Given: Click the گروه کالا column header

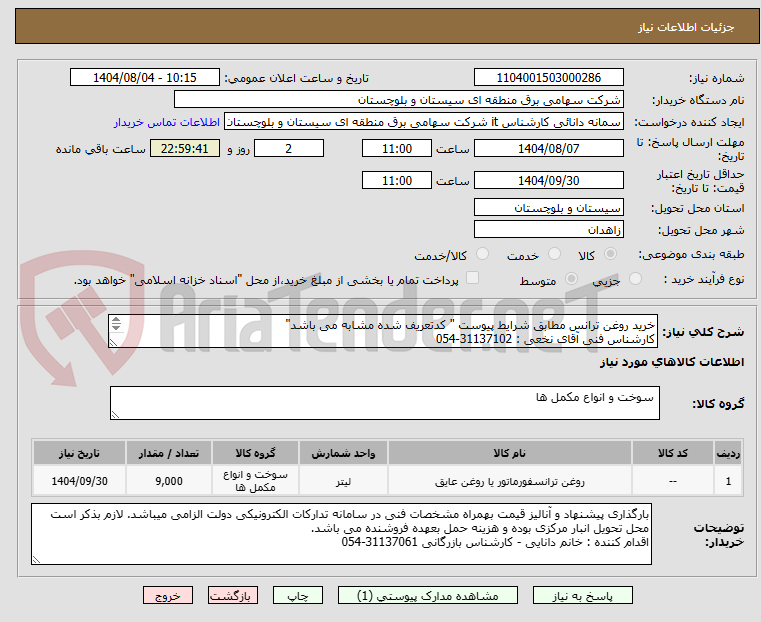Looking at the screenshot, I should coord(255,453).
